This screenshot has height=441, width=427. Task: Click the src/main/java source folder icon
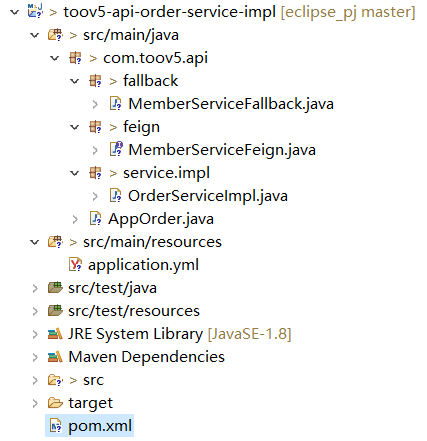[55, 35]
